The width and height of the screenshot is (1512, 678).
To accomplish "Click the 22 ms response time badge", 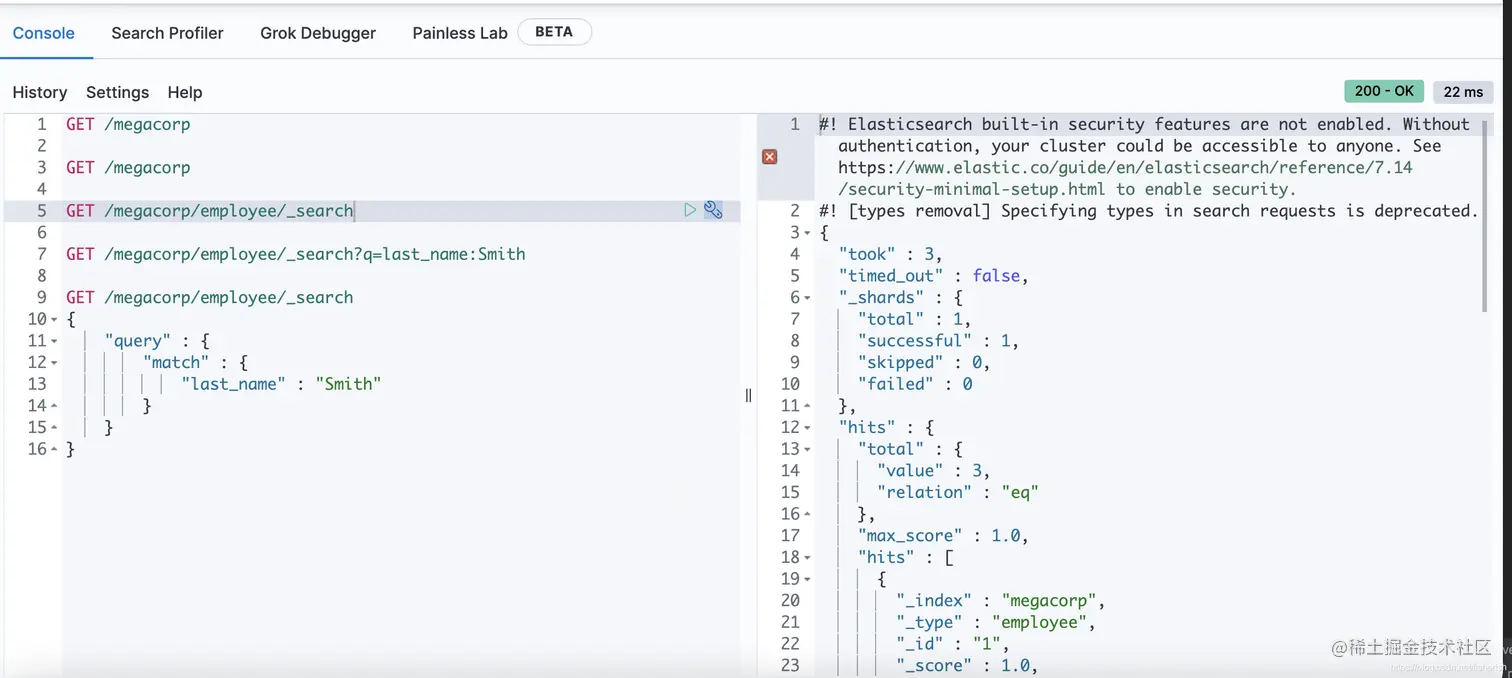I will [x=1463, y=92].
